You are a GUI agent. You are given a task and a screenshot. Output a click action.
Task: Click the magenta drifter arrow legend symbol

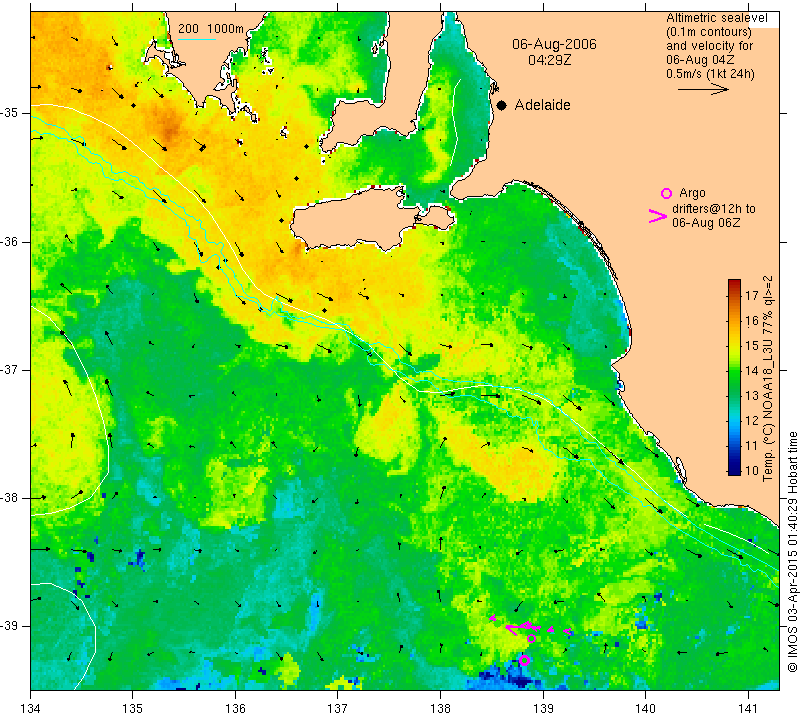tap(658, 216)
